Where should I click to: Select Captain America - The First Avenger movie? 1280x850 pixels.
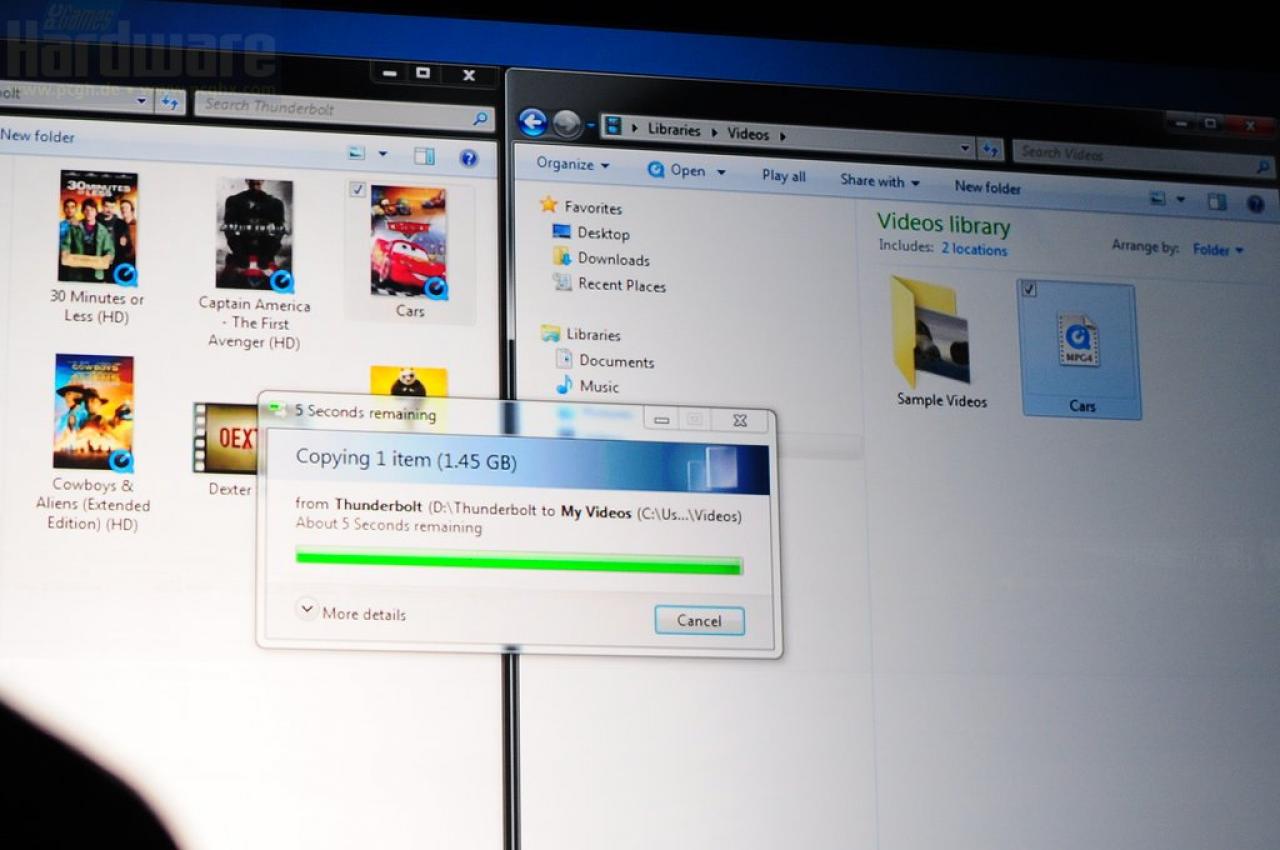point(254,265)
